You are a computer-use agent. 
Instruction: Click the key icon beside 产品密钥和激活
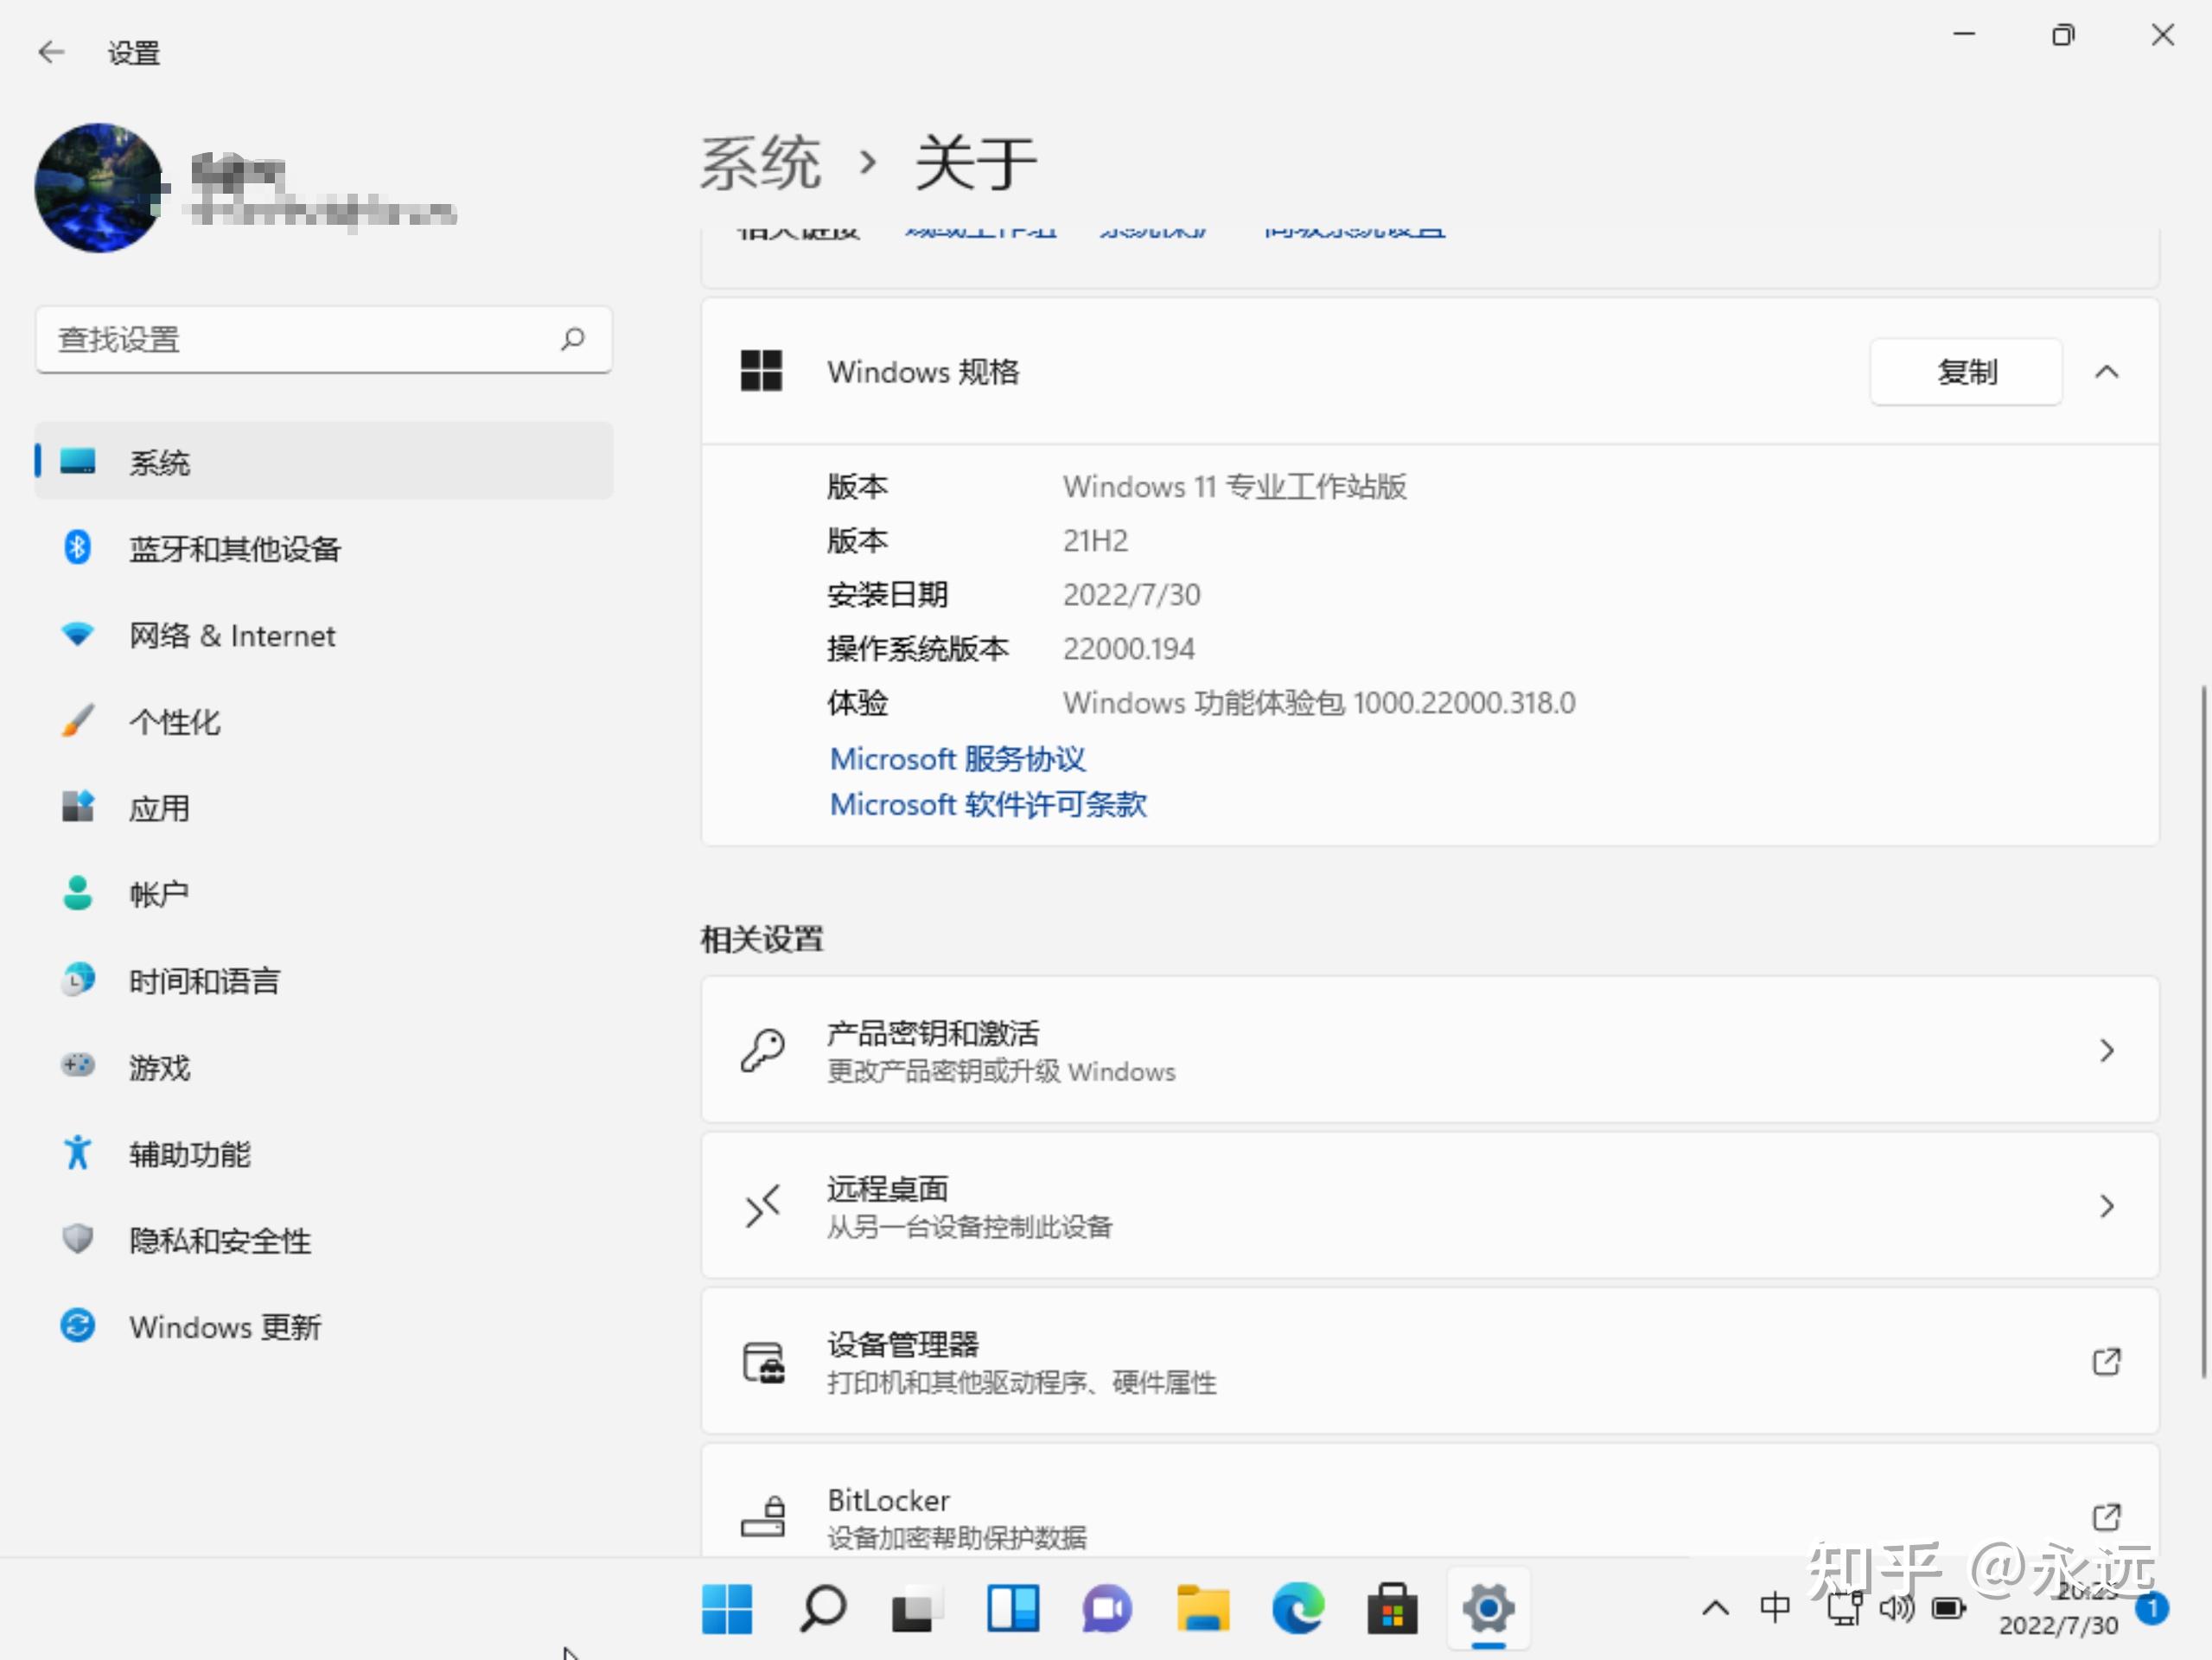point(764,1050)
